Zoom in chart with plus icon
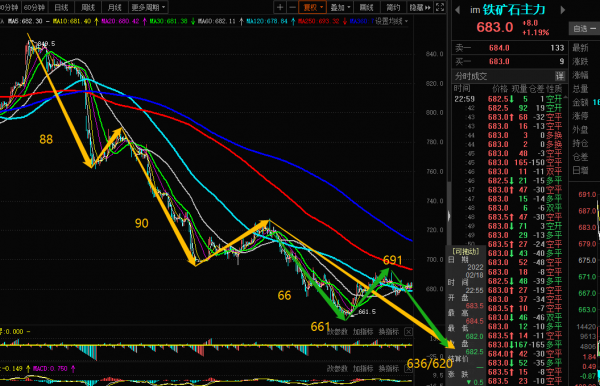This screenshot has width=600, height=386. click(x=280, y=7)
